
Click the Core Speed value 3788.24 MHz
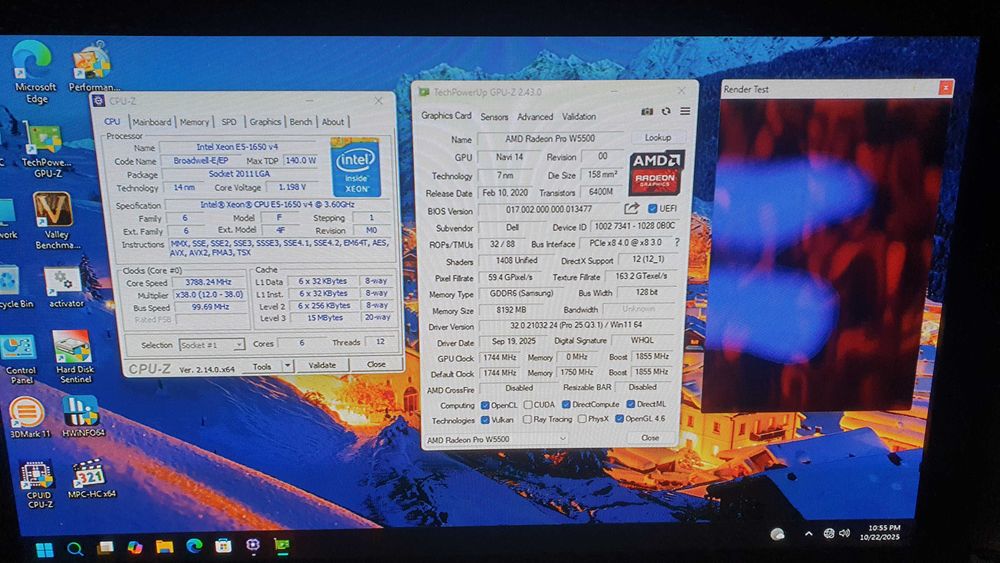tap(208, 282)
